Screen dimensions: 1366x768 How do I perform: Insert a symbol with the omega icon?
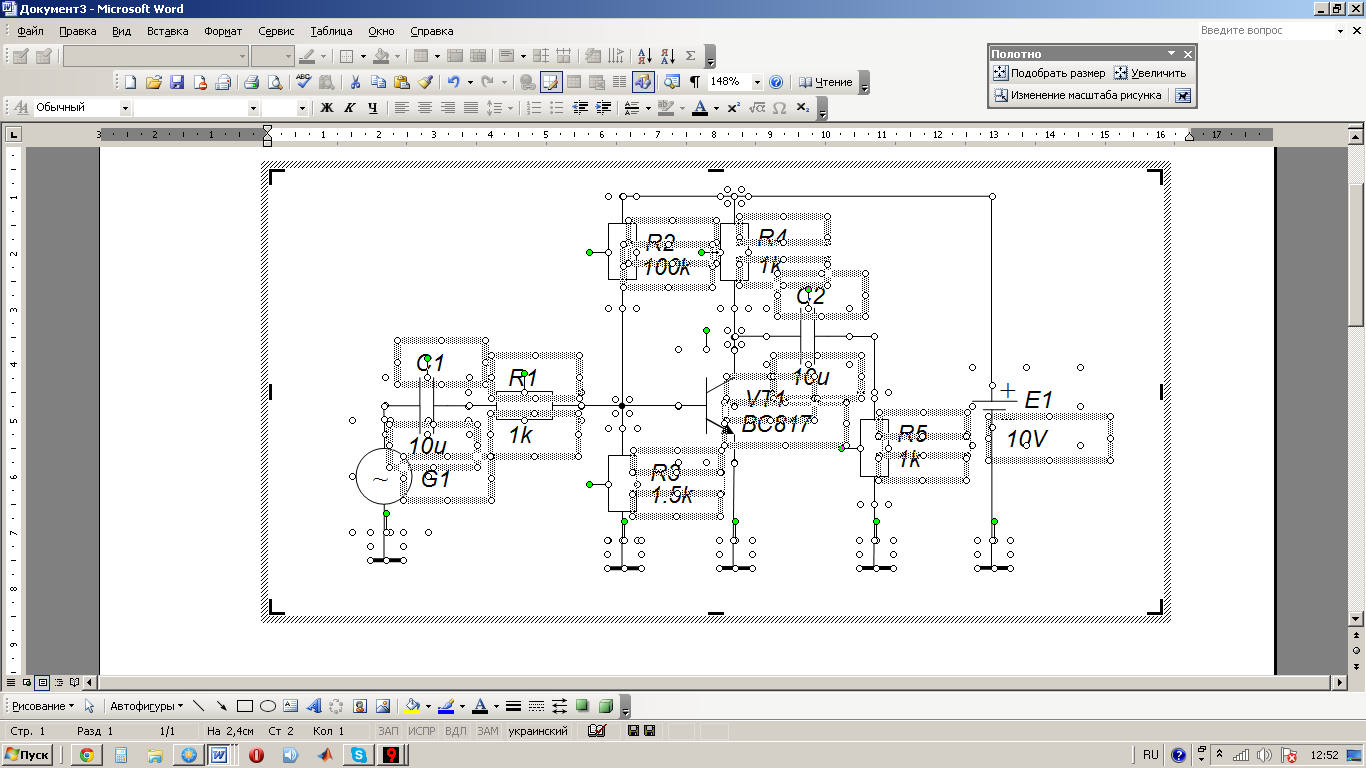click(x=779, y=108)
